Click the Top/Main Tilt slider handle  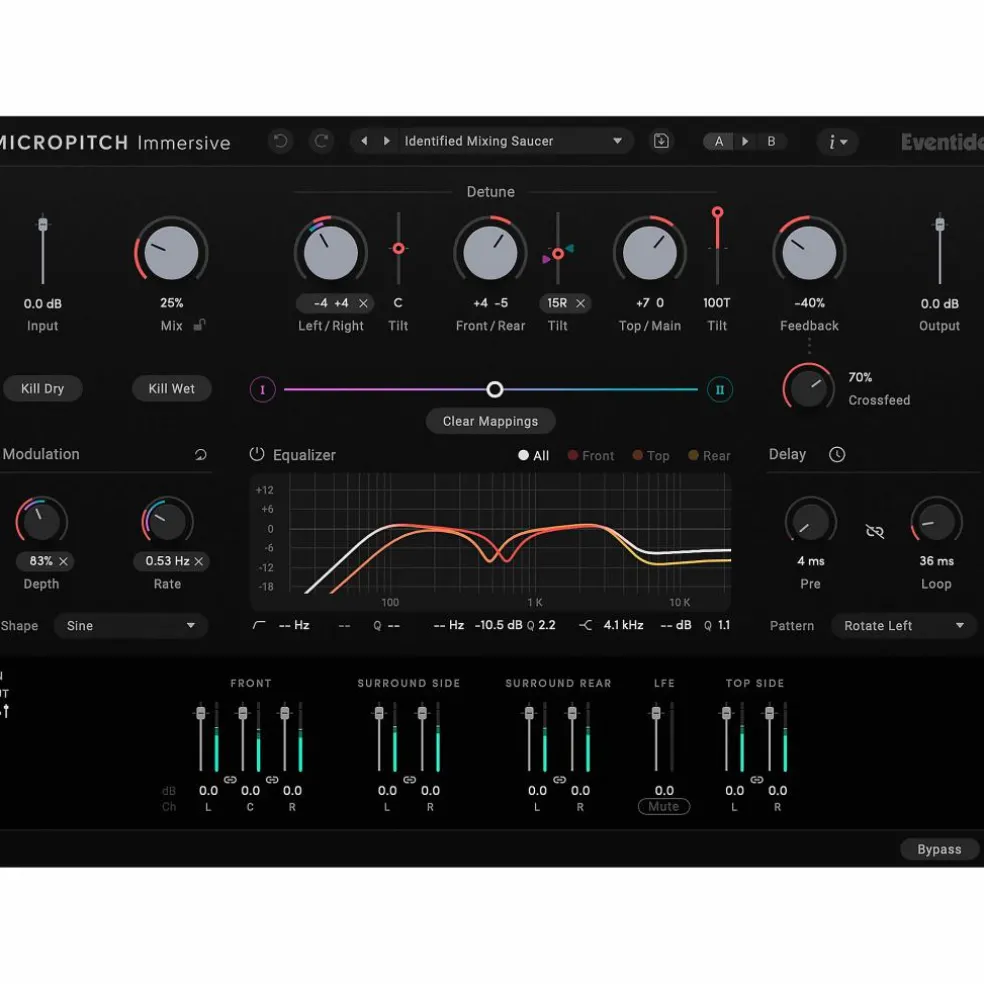[x=717, y=213]
